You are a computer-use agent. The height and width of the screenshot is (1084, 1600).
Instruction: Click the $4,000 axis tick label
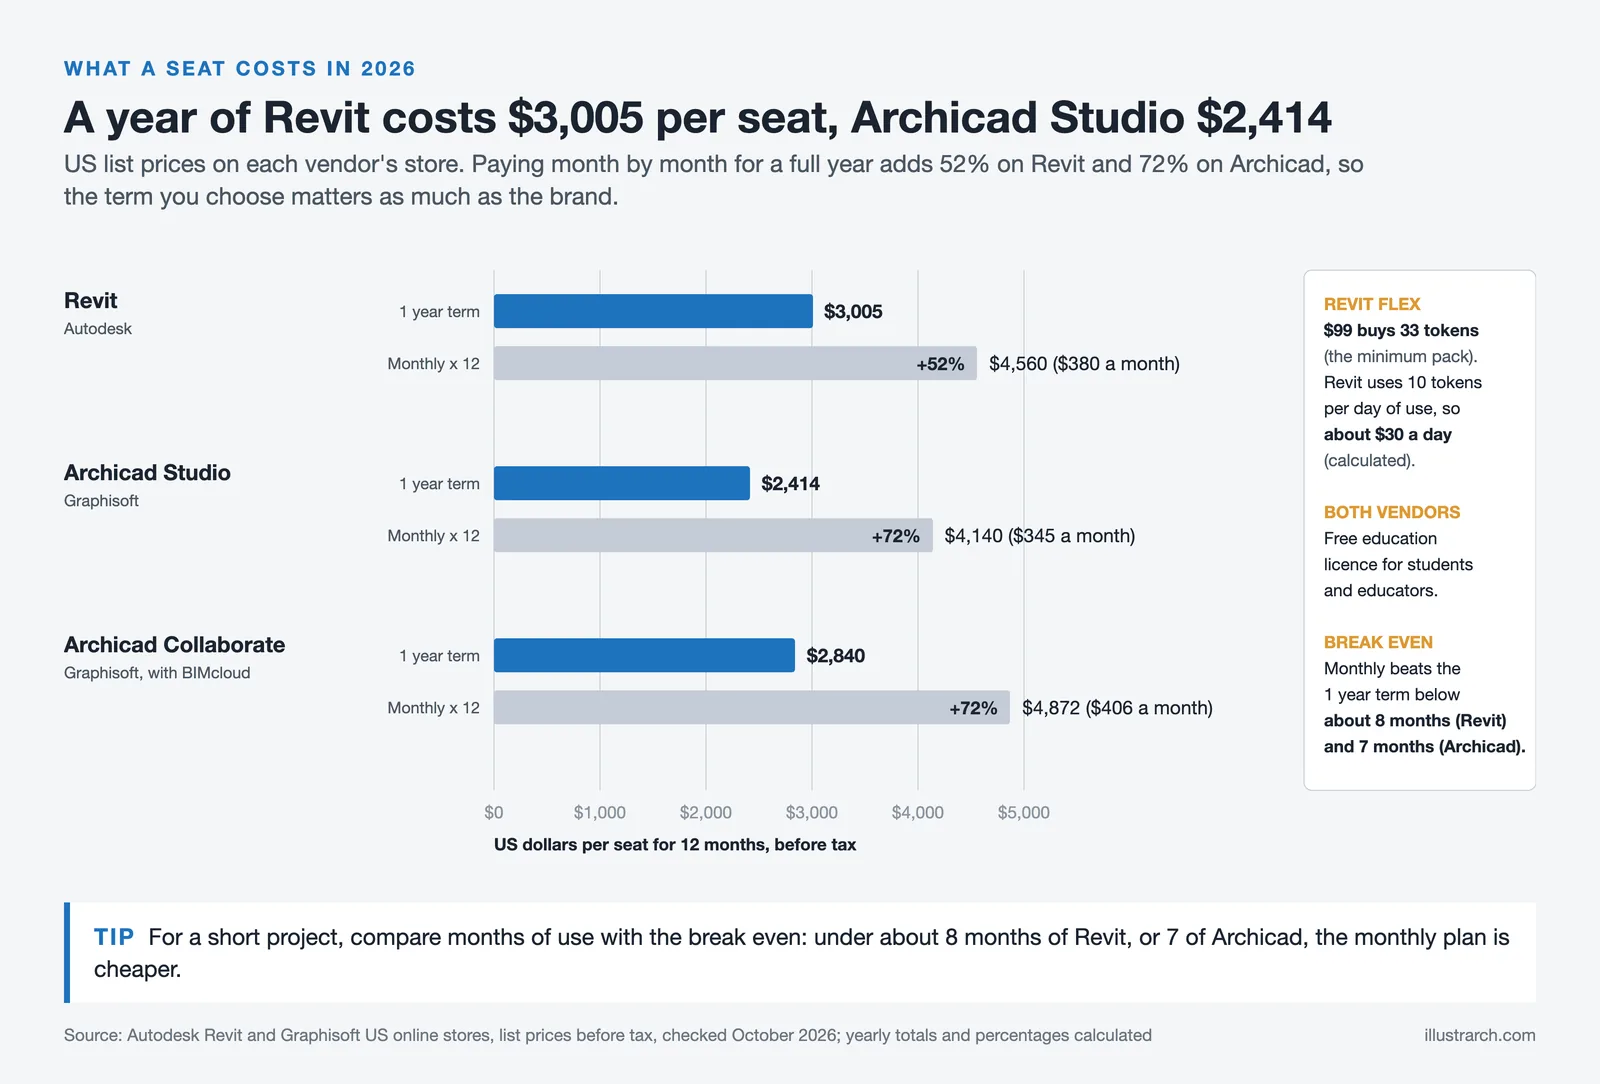tap(918, 812)
